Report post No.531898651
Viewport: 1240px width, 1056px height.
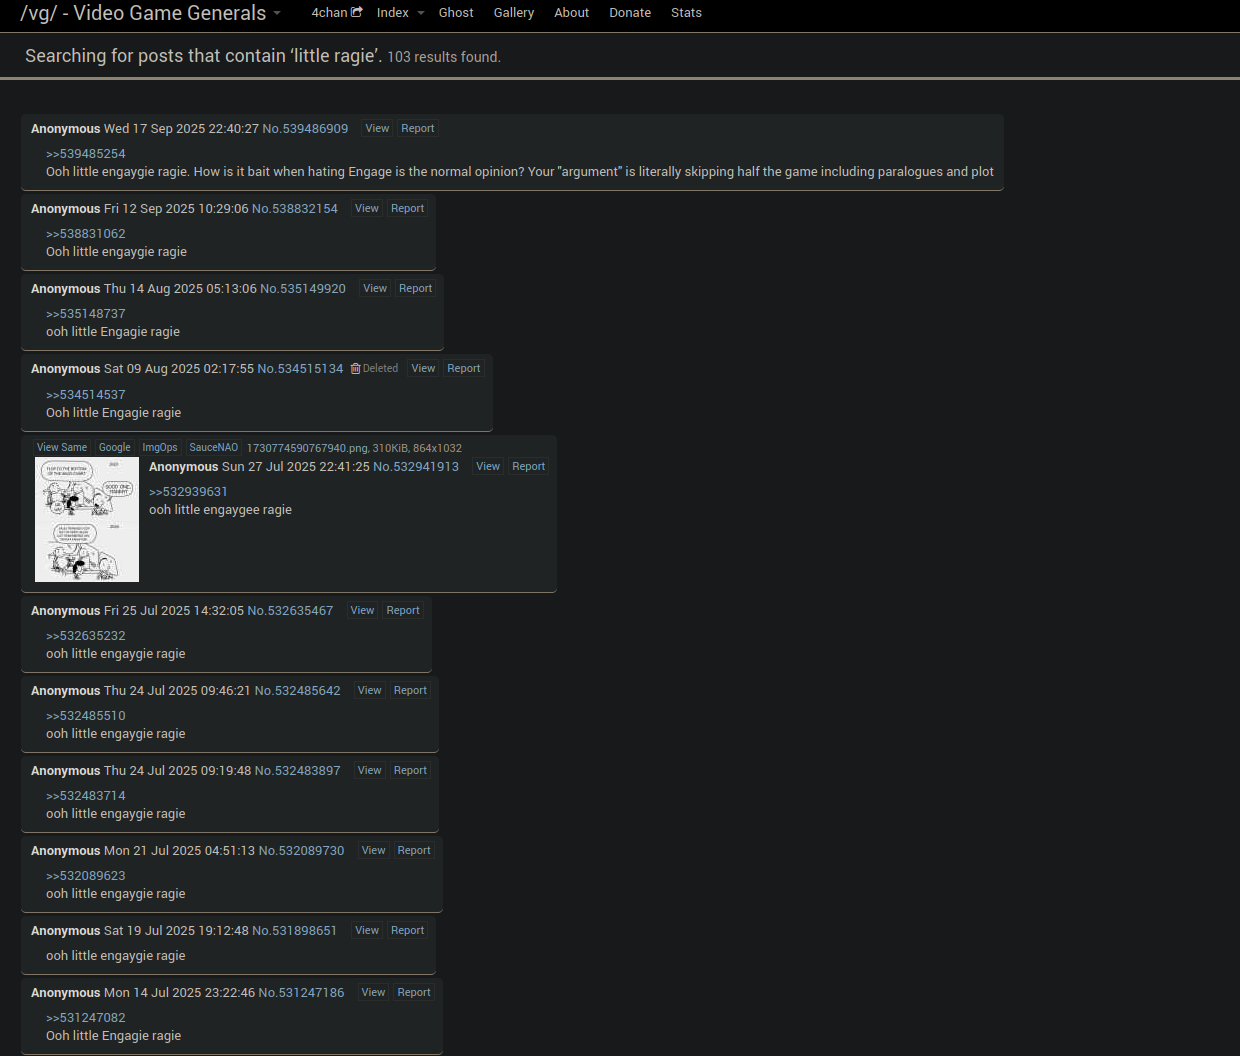(408, 930)
